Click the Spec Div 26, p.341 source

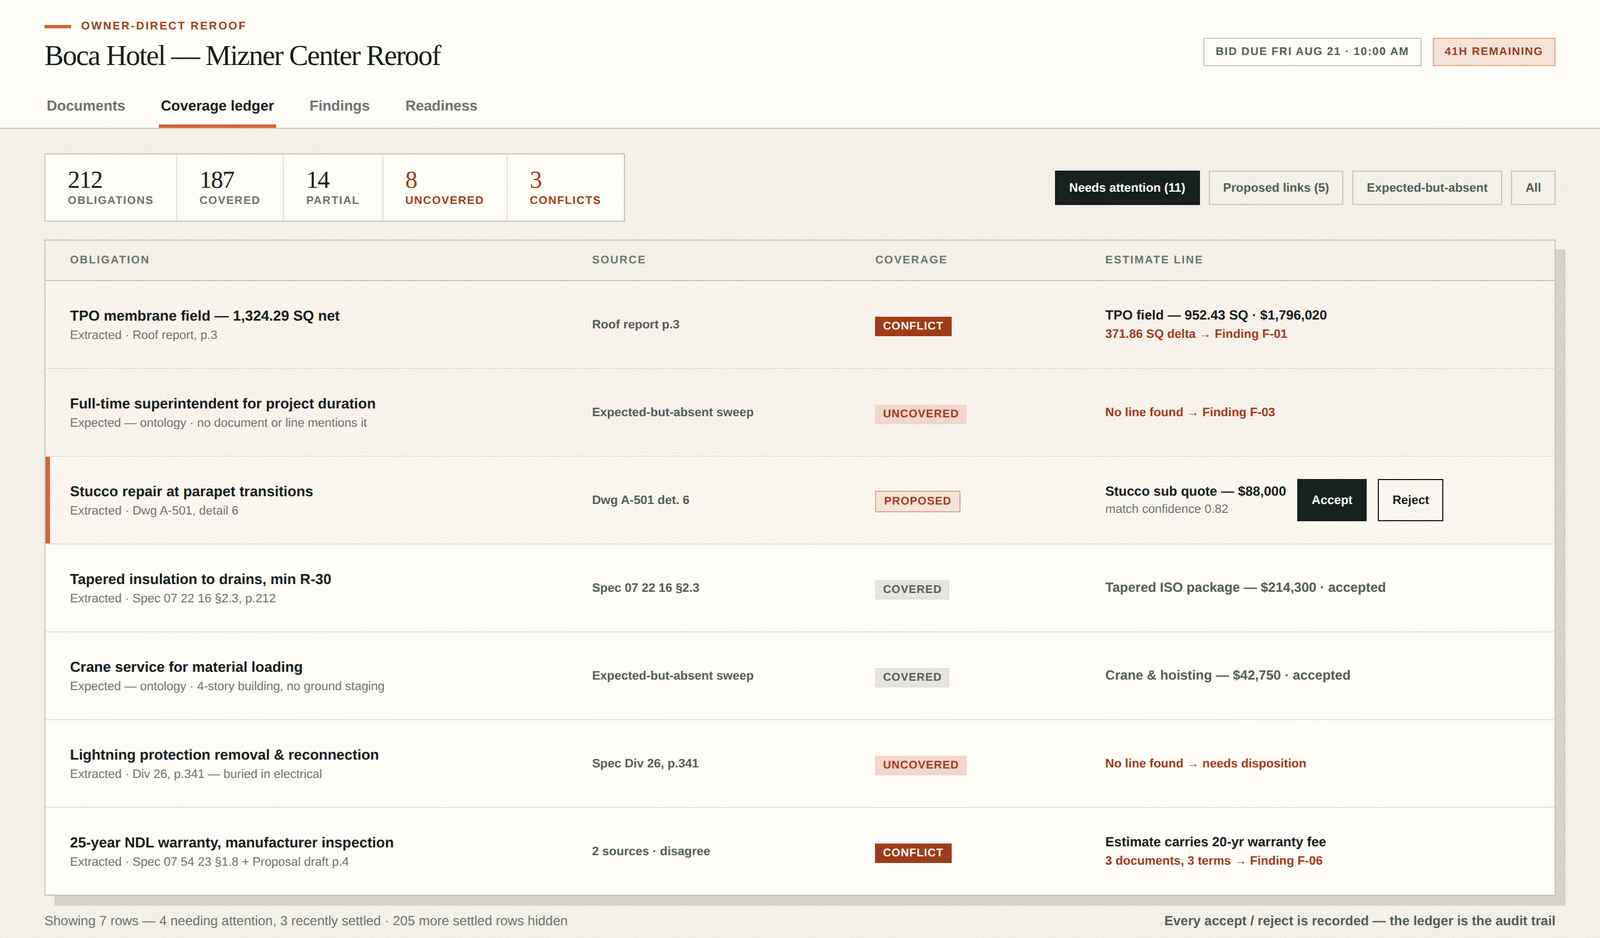645,763
